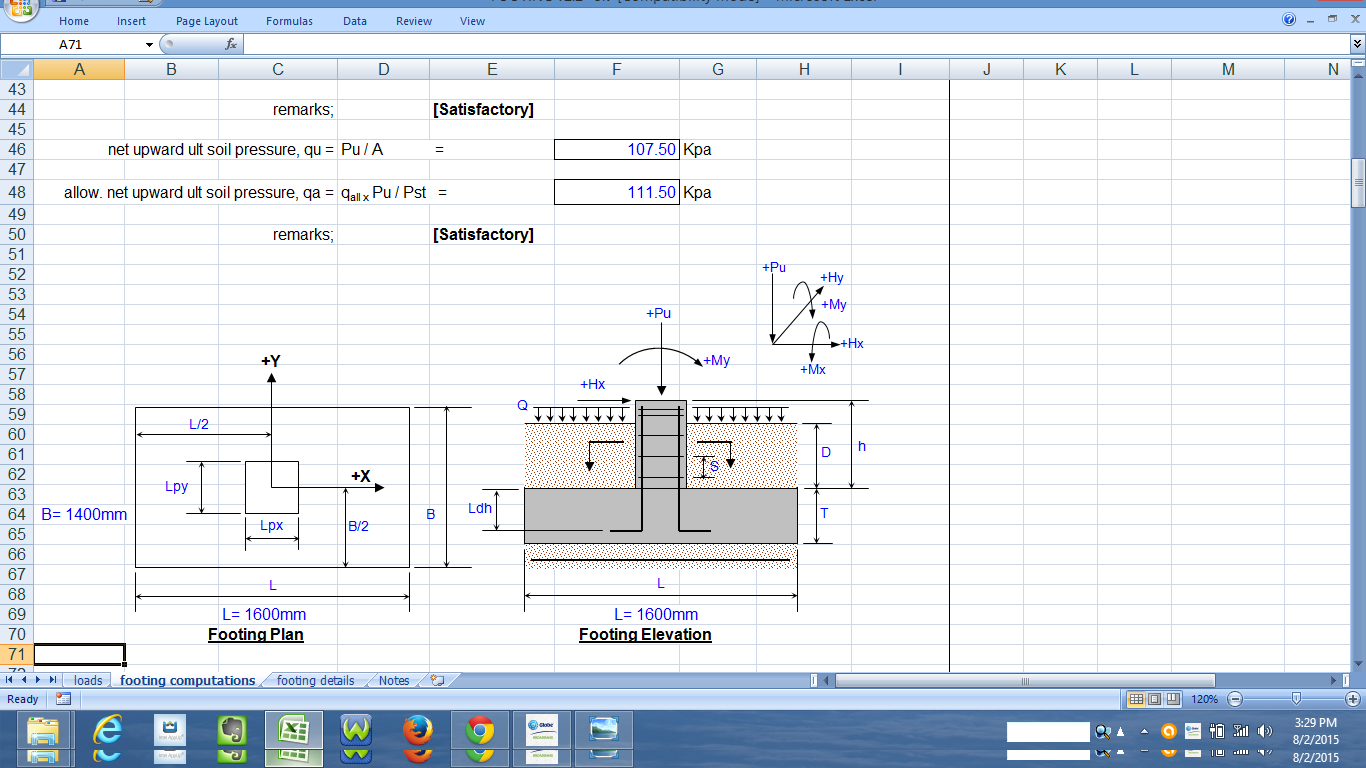Switch to Page Layout view icon
Viewport: 1366px width, 768px height.
pos(1154,699)
